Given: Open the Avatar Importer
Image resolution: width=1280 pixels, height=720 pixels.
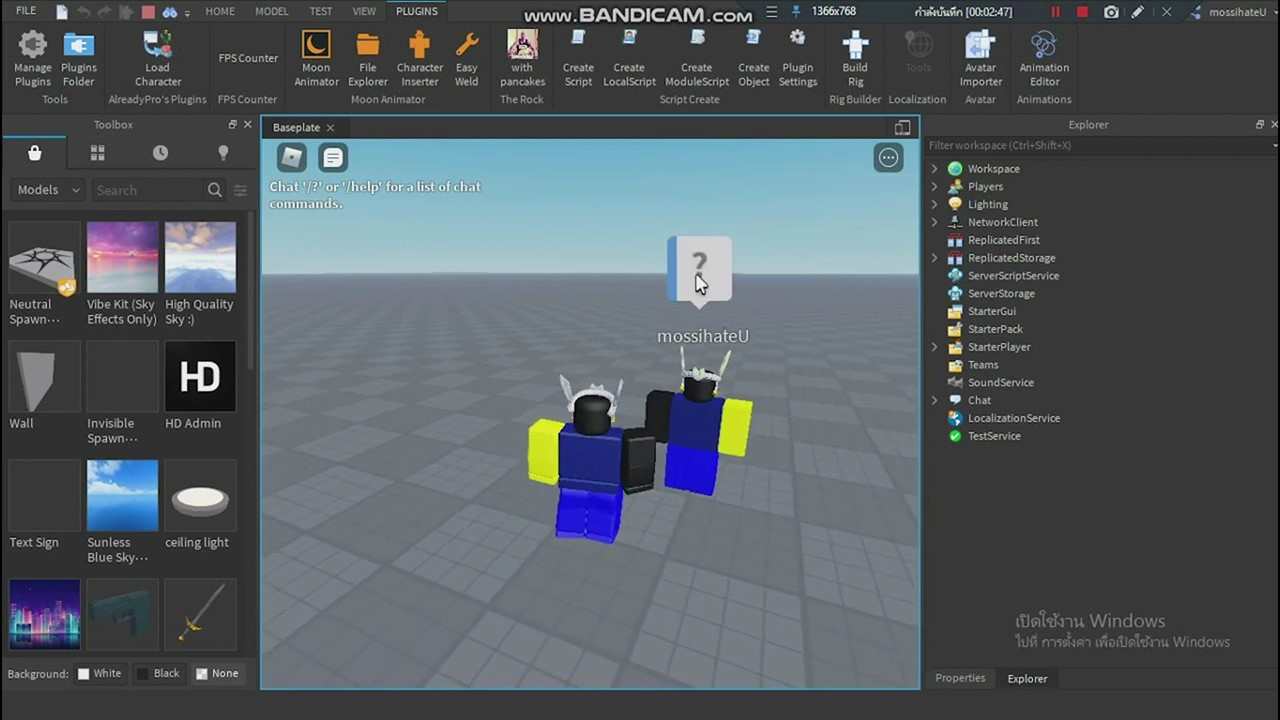Looking at the screenshot, I should [x=981, y=58].
